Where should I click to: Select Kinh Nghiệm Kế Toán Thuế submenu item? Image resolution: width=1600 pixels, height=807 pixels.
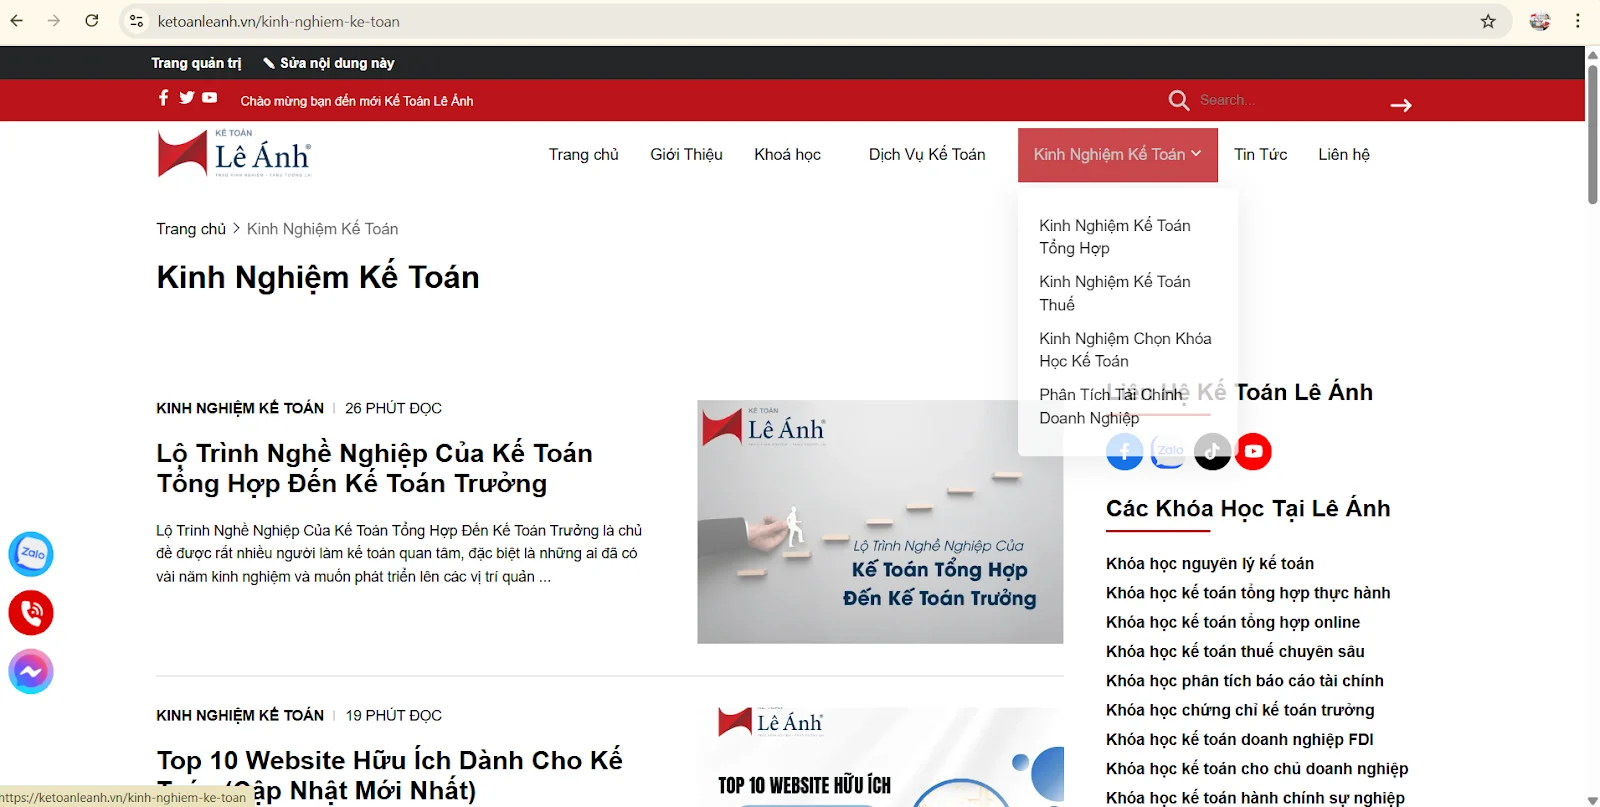(1114, 293)
